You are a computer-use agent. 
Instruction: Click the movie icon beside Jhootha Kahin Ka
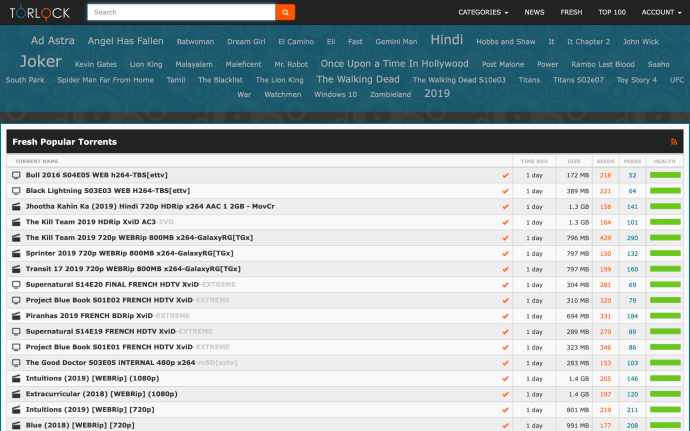16,206
